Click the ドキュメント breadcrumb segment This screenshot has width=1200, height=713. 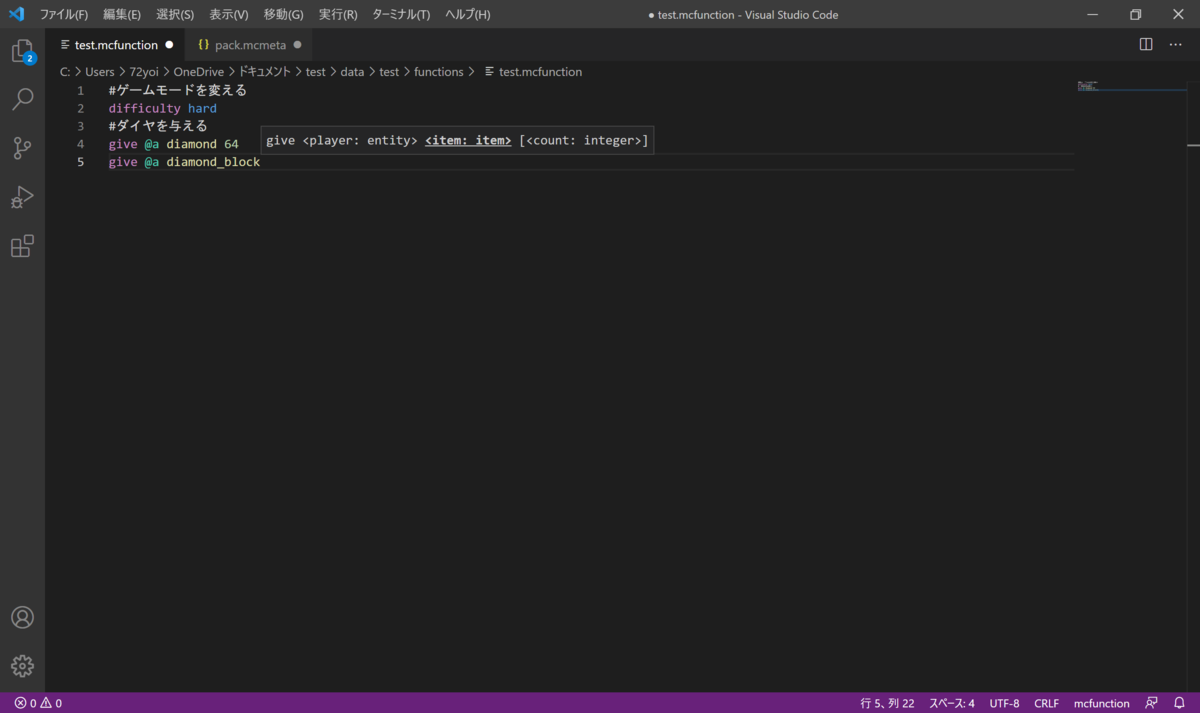pyautogui.click(x=264, y=72)
